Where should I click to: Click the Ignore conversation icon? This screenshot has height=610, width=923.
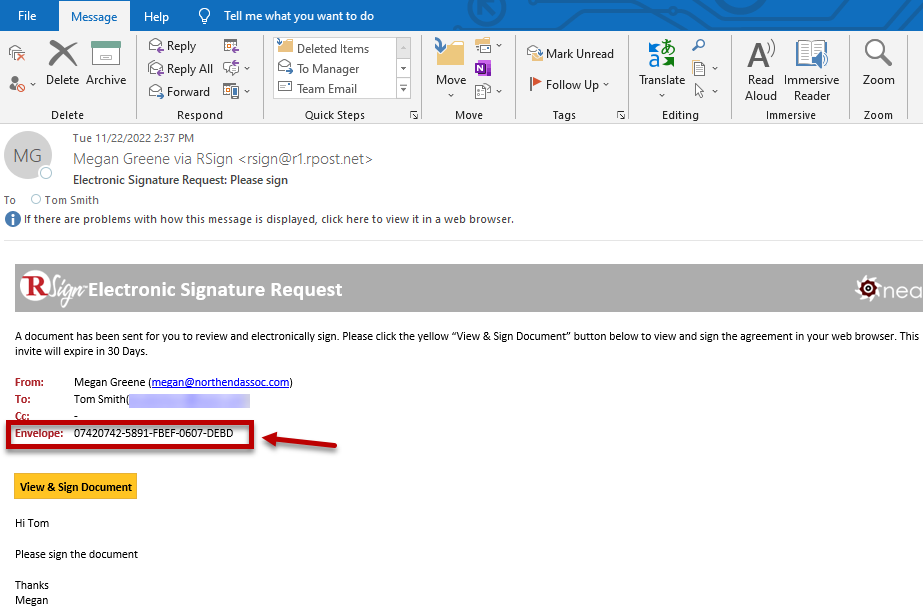(17, 54)
